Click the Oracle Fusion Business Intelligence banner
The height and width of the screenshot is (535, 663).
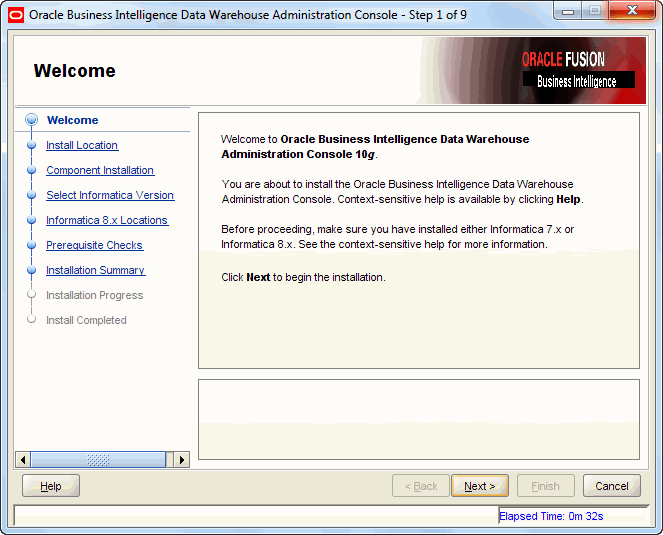tap(533, 70)
